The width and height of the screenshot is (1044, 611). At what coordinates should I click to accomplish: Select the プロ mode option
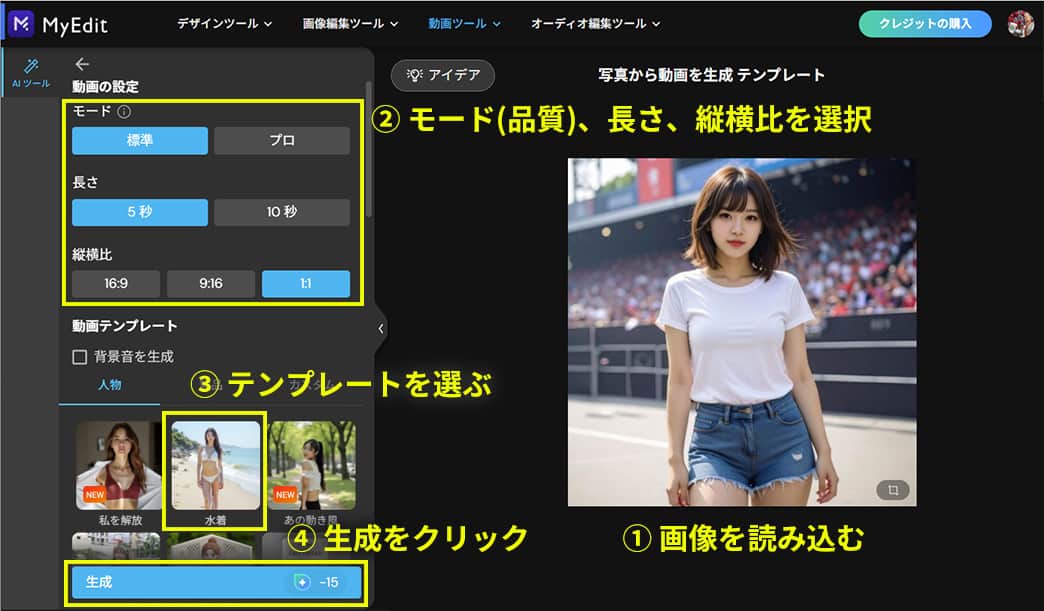point(282,141)
